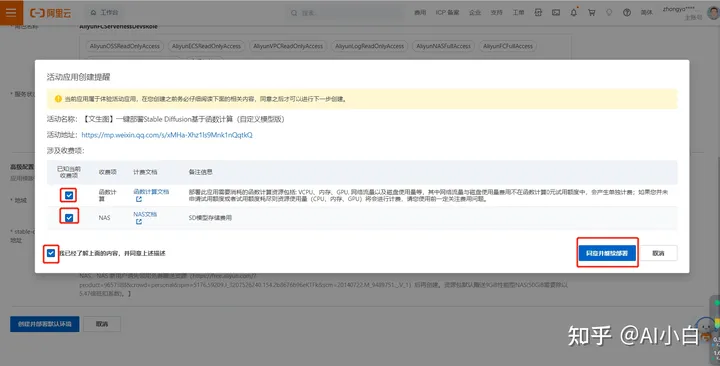Viewport: 720px width, 366px height.
Task: Click the AliyunLogReadOnlyAccess policy tag
Action: (369, 46)
